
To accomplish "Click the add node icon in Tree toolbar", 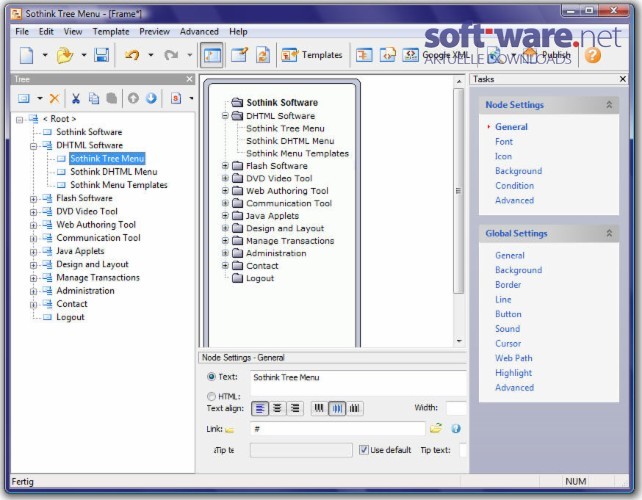I will pos(24,98).
